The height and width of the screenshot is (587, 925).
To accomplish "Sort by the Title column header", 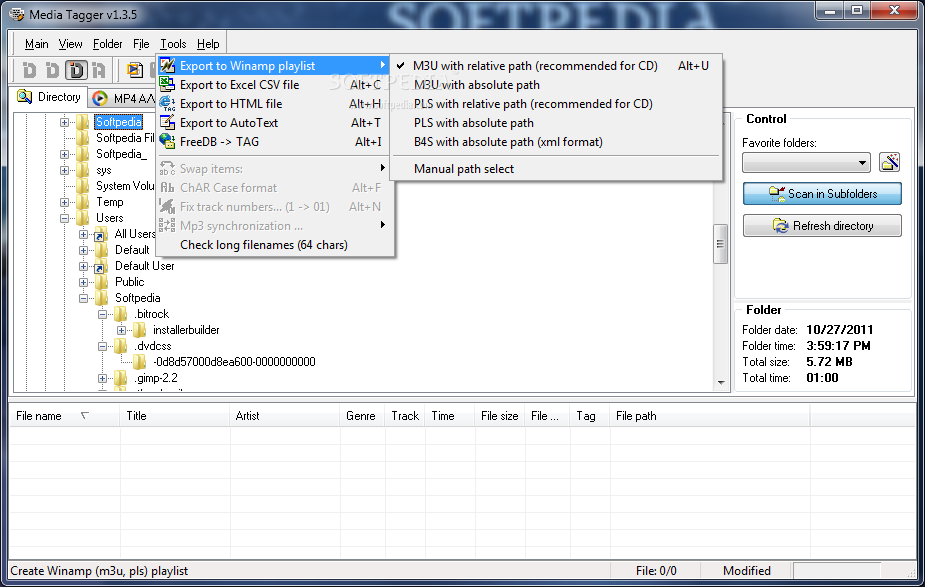I will point(175,416).
